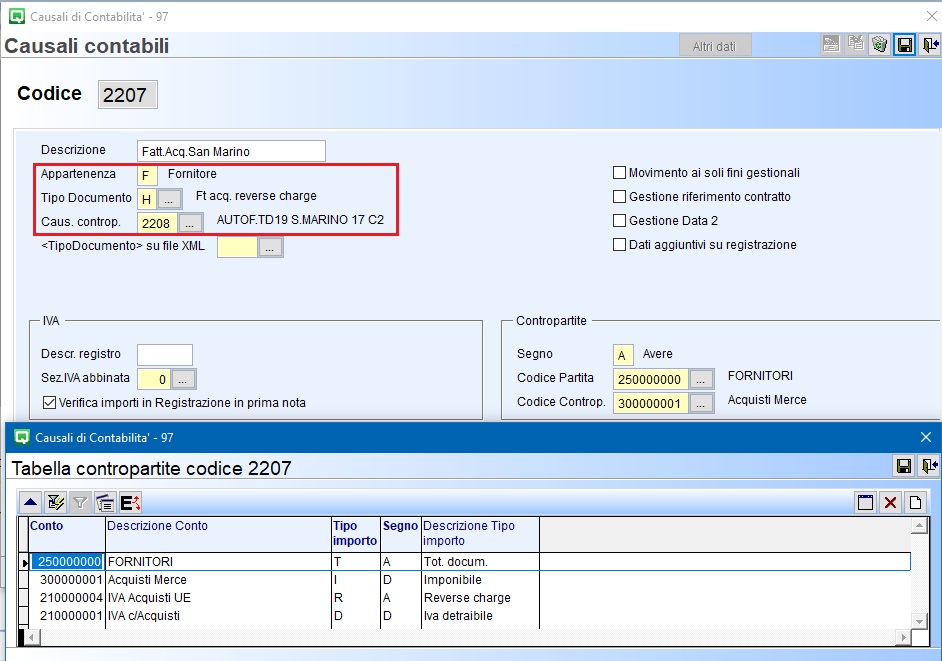Click the blue up-arrow grid button

coord(31,502)
